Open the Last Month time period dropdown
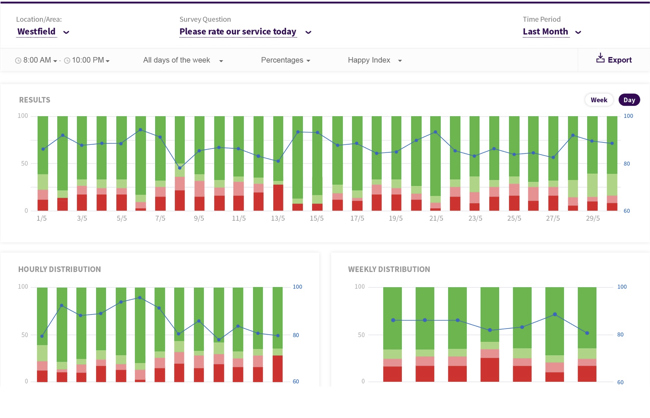Image resolution: width=650 pixels, height=418 pixels. coord(552,32)
